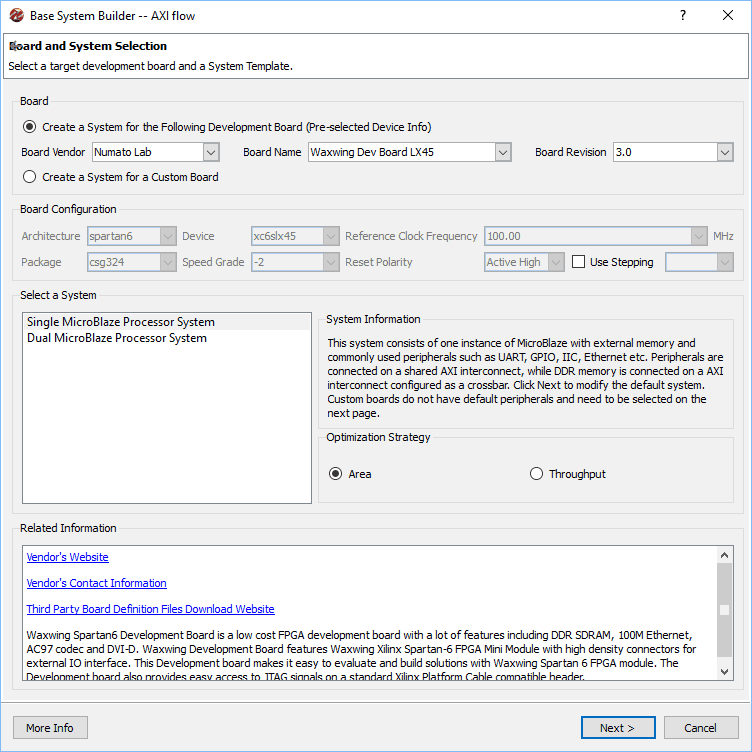Select Dual MicroBlaze Processor System

[x=117, y=338]
